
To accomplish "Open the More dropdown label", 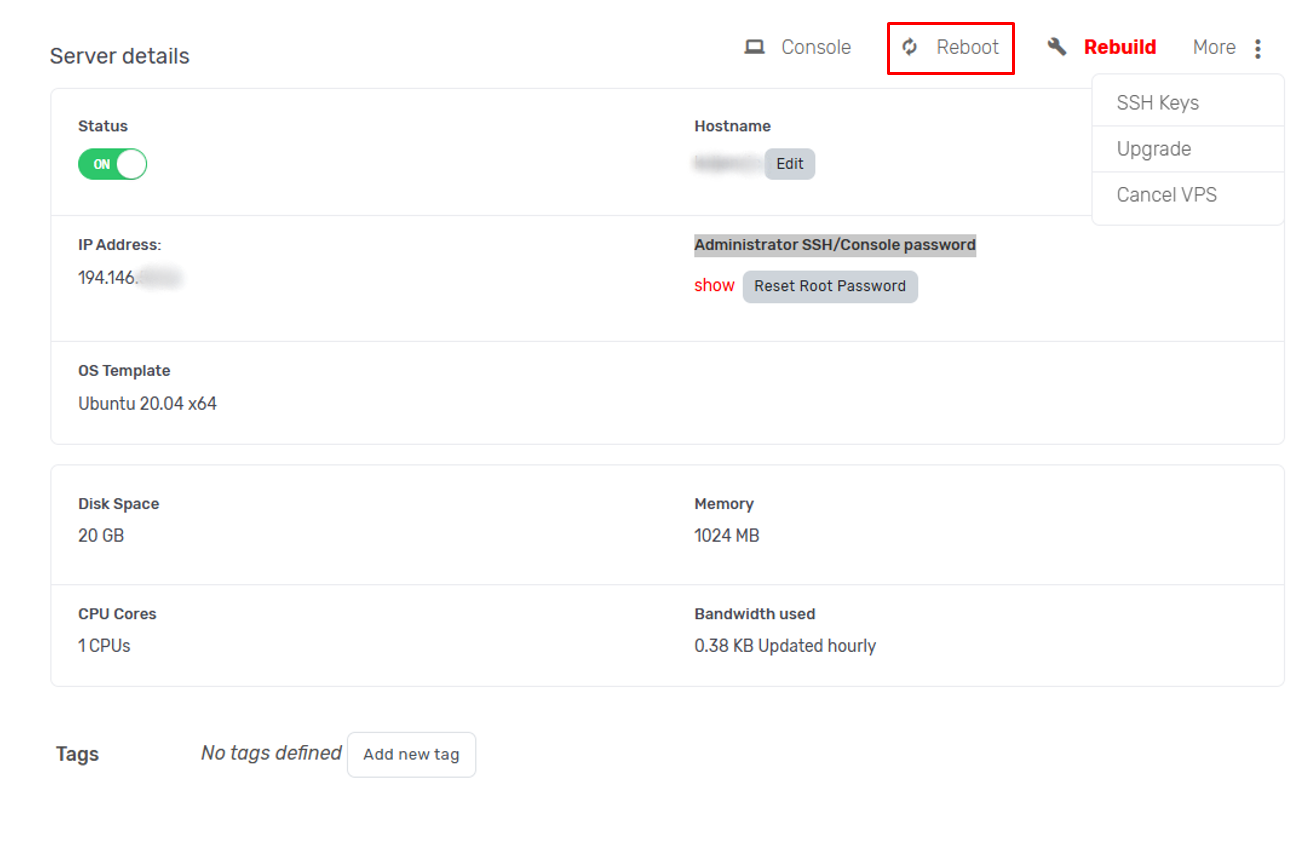I will [1214, 47].
